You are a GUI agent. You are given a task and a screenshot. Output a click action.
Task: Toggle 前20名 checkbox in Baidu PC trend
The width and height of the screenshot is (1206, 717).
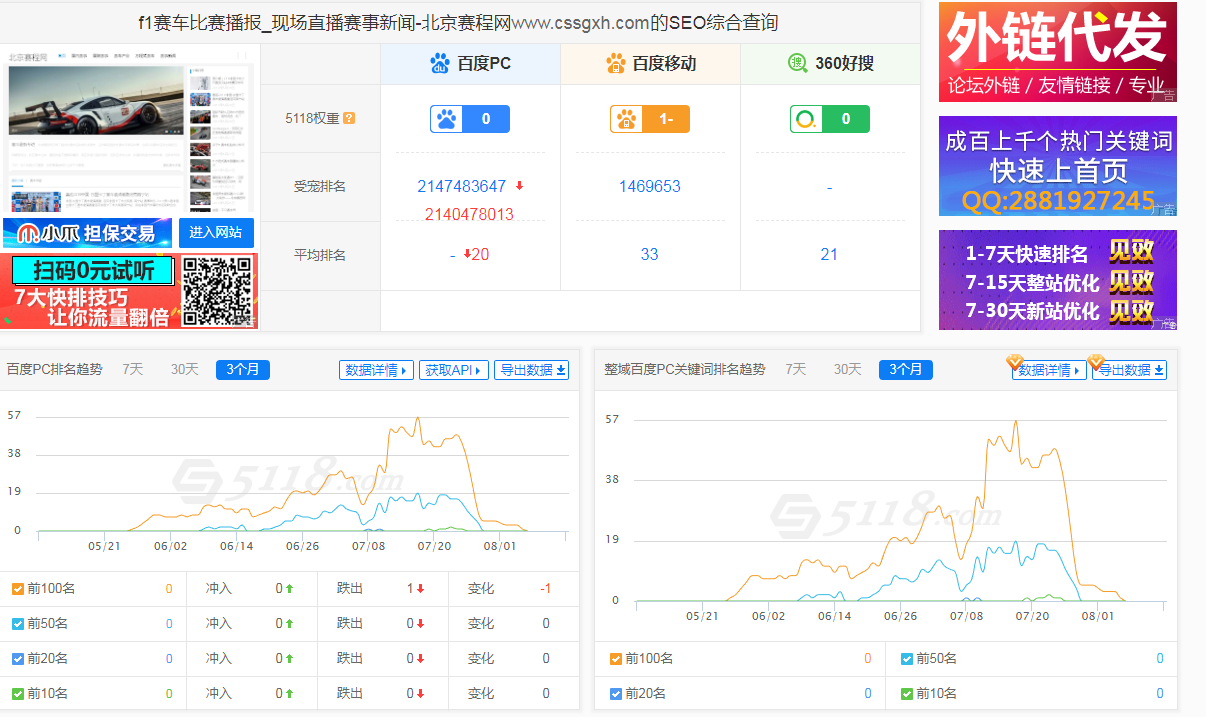[x=18, y=659]
